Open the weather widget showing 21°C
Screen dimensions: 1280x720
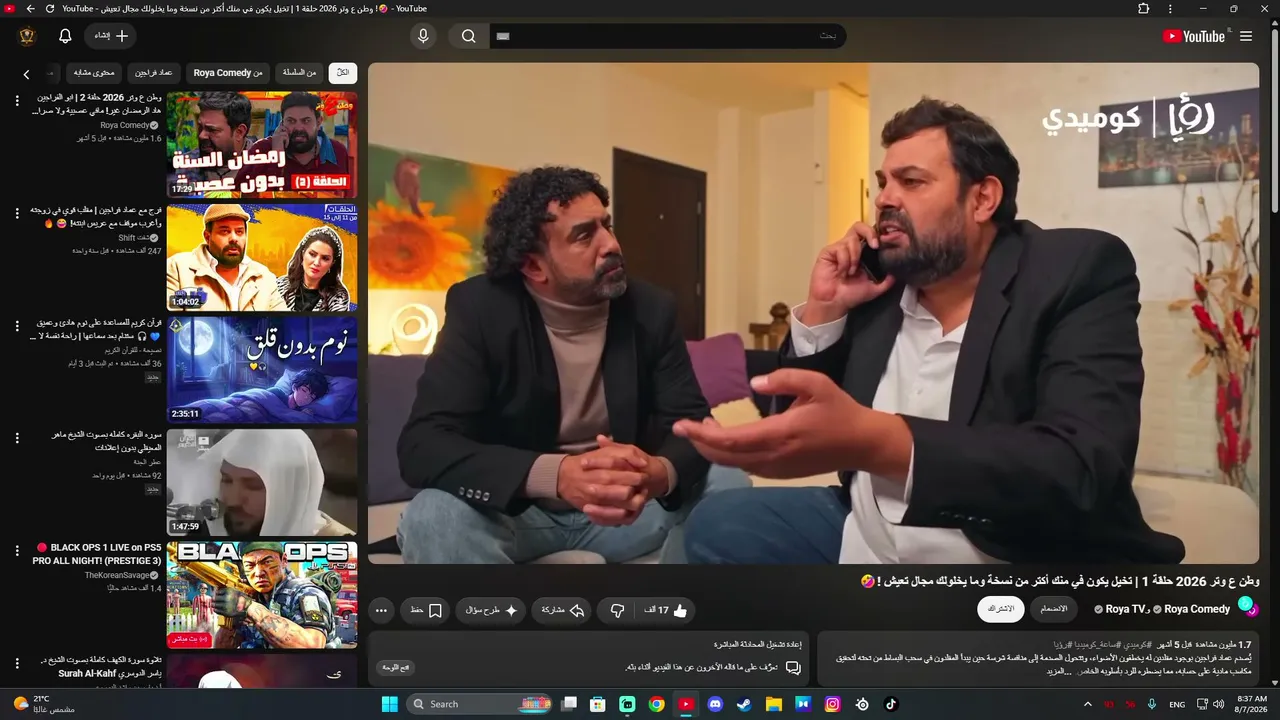[x=45, y=704]
